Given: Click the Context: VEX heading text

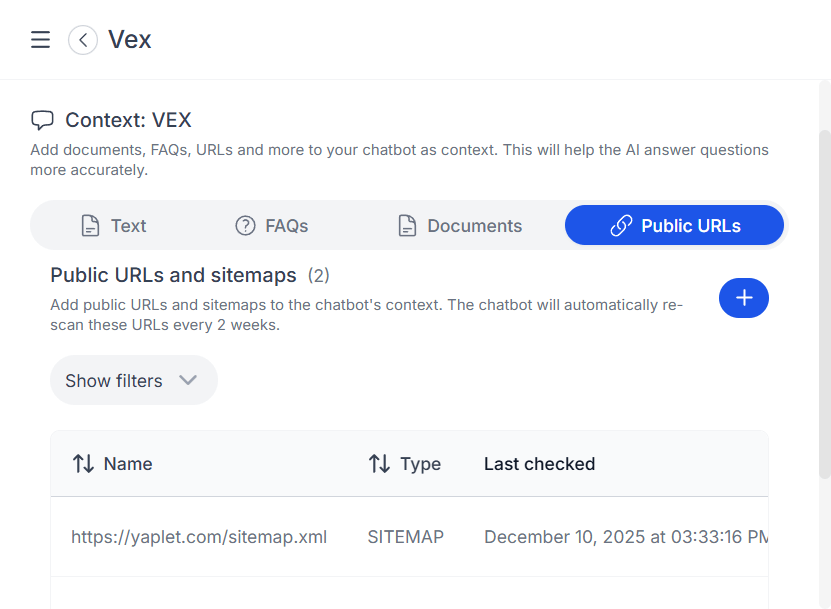Looking at the screenshot, I should pyautogui.click(x=128, y=121).
